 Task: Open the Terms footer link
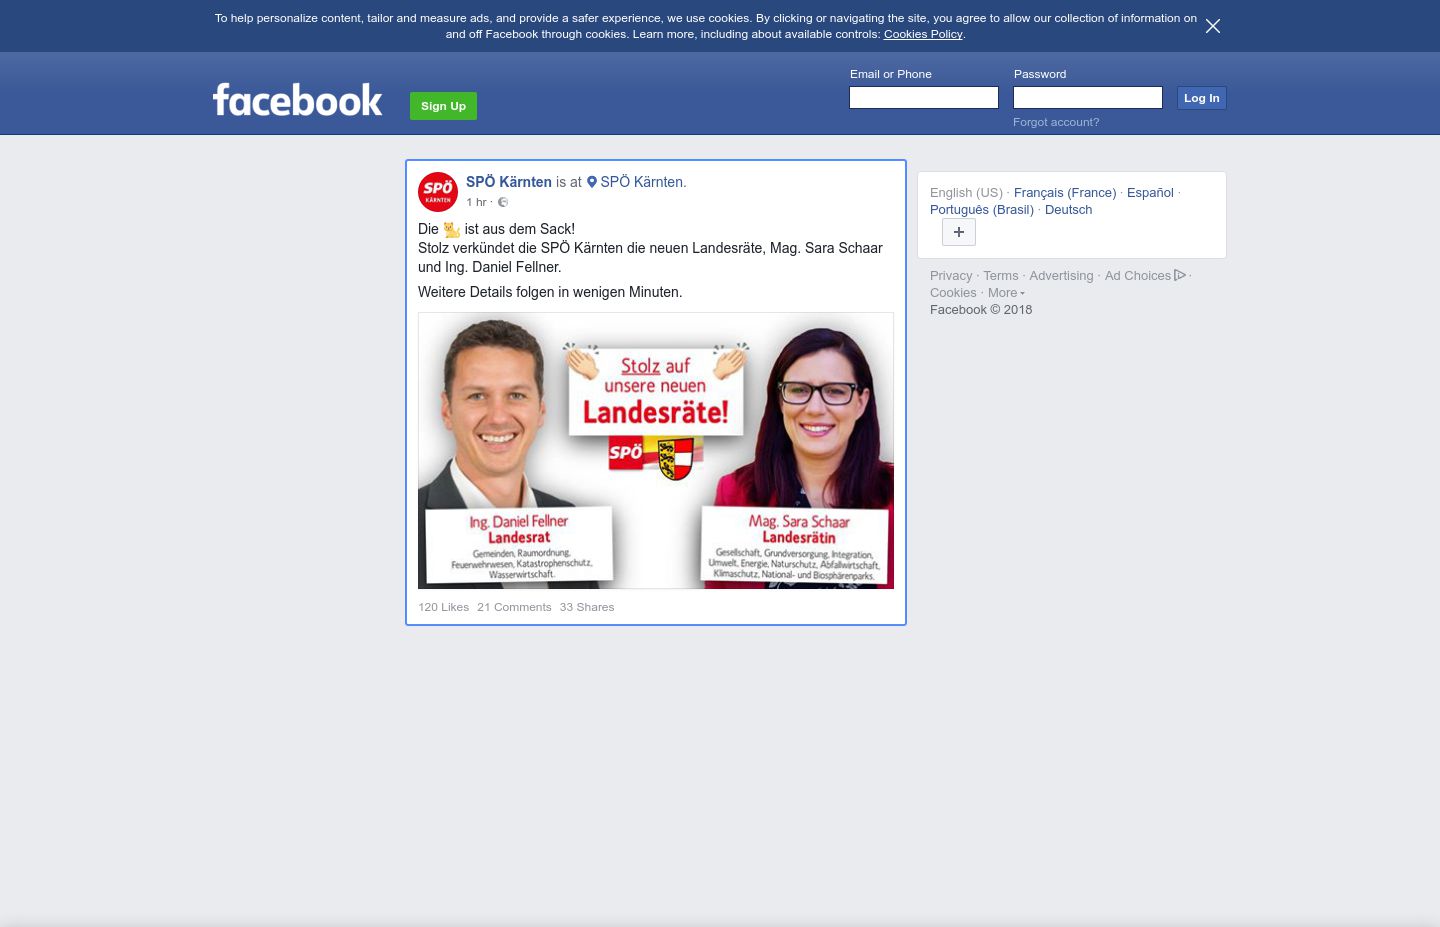[x=1000, y=276]
